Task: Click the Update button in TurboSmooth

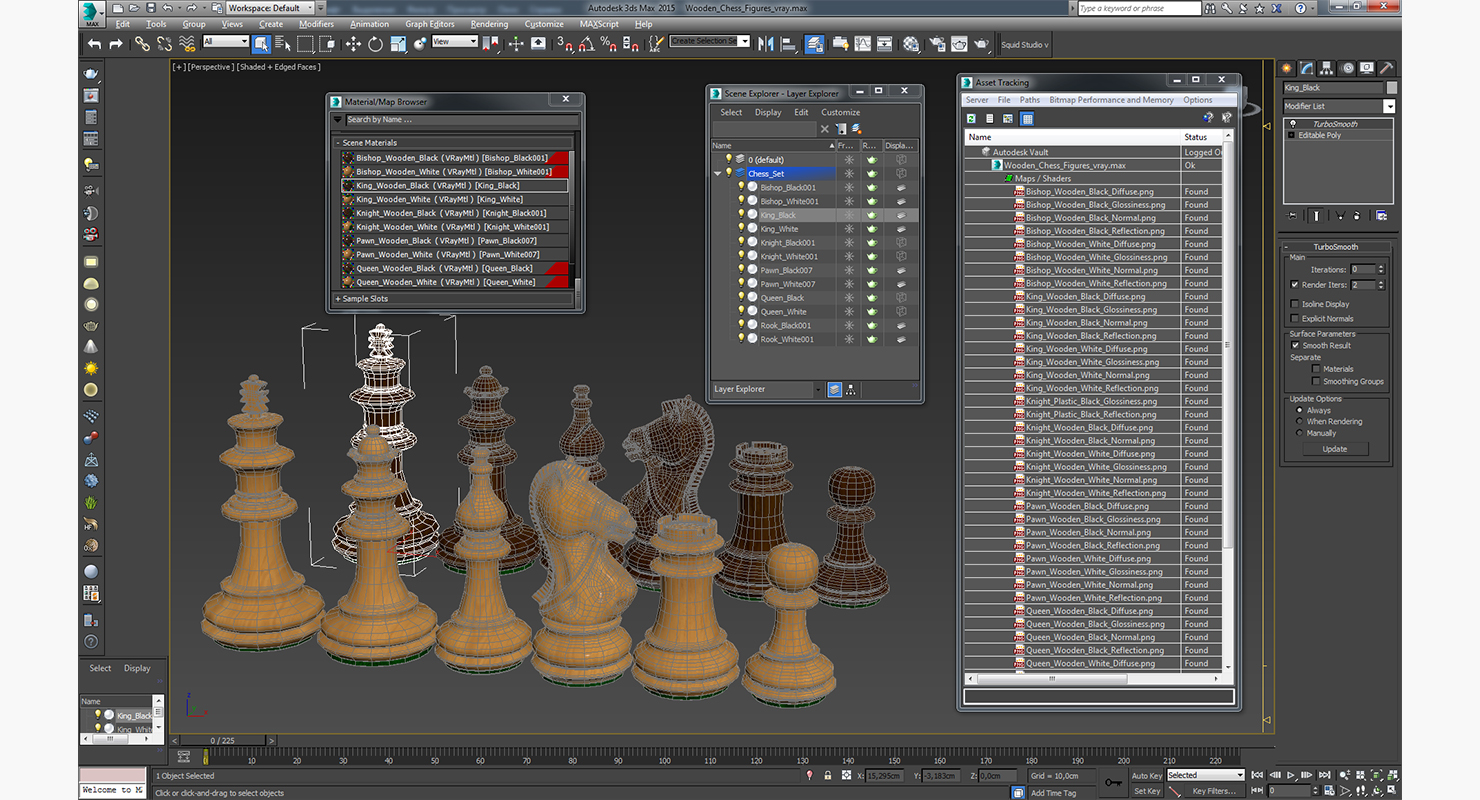Action: click(1335, 449)
